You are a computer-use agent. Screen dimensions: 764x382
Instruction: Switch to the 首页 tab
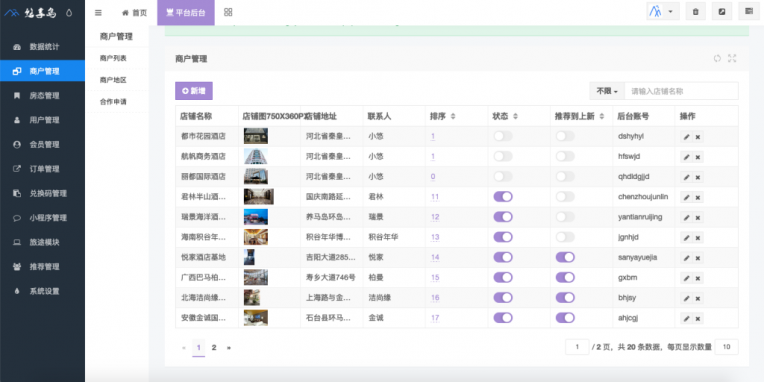click(x=134, y=13)
